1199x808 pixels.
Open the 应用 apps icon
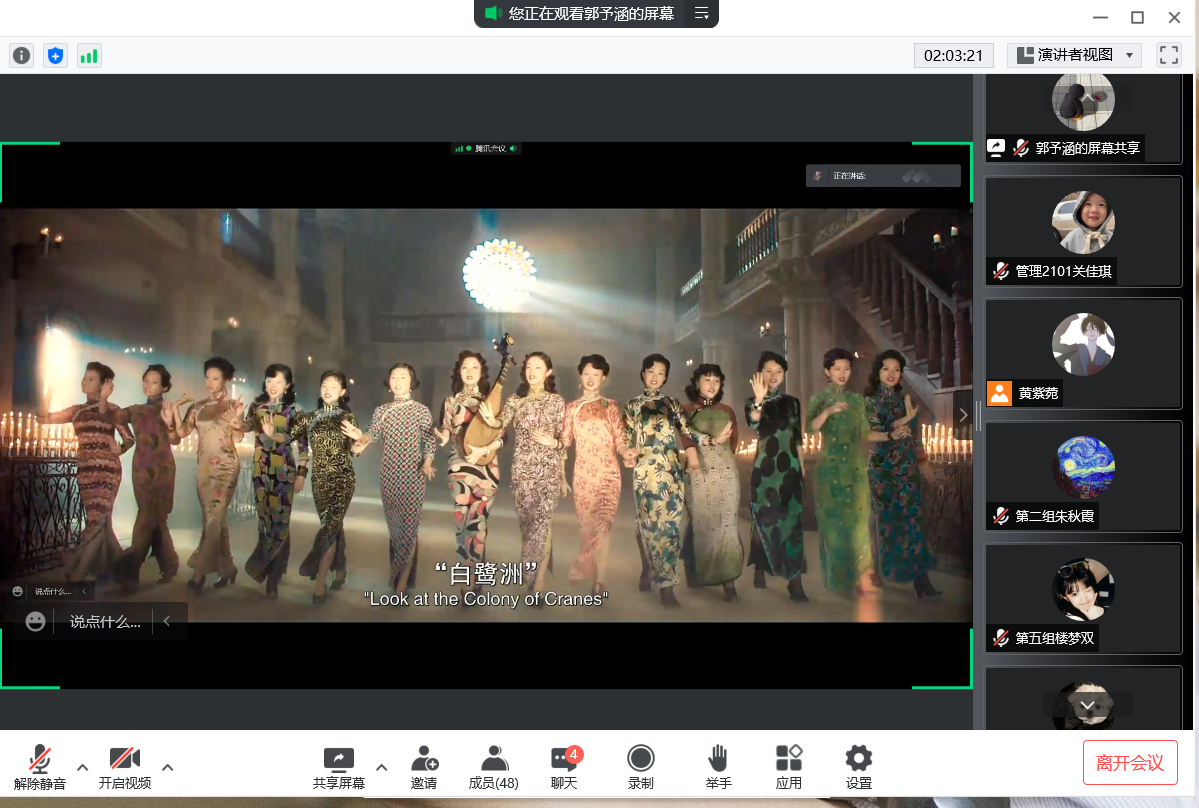coord(789,767)
